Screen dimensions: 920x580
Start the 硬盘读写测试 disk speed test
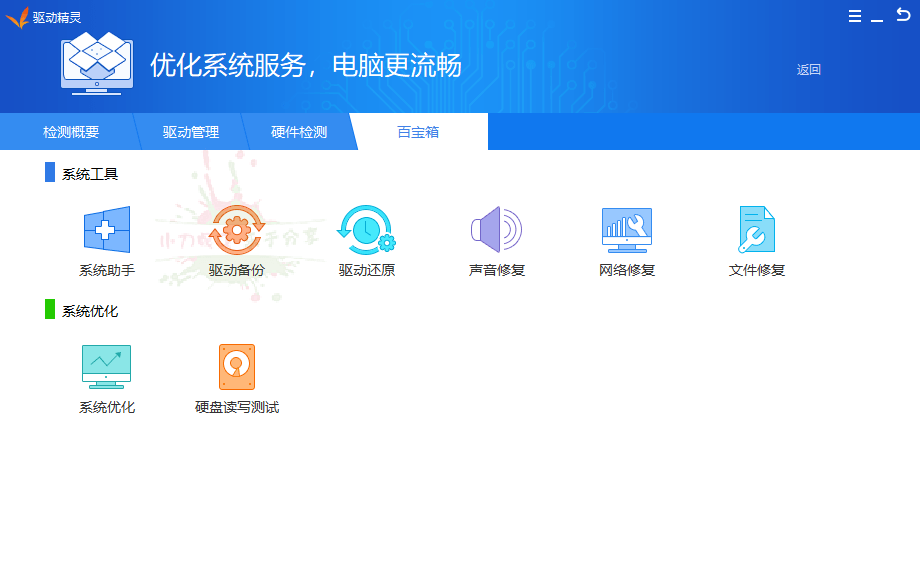click(236, 375)
